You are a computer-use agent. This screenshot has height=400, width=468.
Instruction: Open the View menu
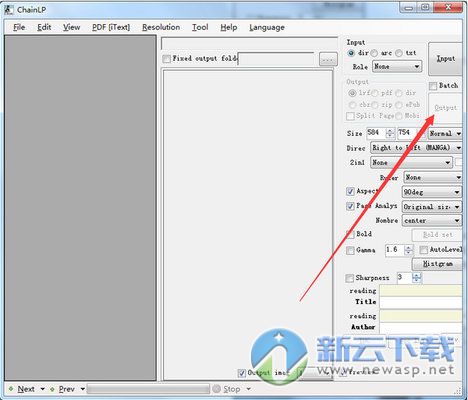[x=71, y=27]
